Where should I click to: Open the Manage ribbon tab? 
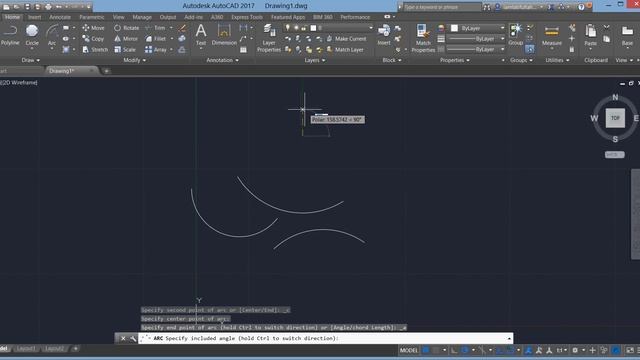(142, 17)
